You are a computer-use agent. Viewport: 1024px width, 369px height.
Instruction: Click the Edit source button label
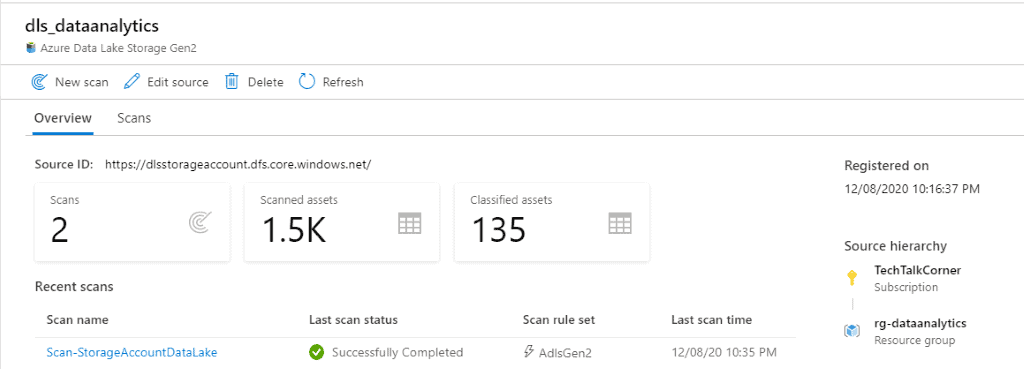coord(178,82)
